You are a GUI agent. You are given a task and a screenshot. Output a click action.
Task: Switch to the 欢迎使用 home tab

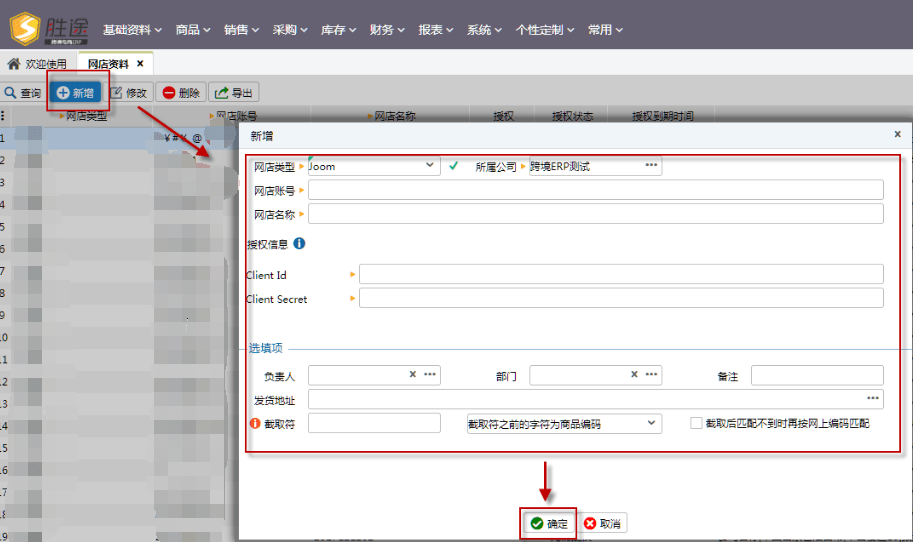click(x=37, y=64)
